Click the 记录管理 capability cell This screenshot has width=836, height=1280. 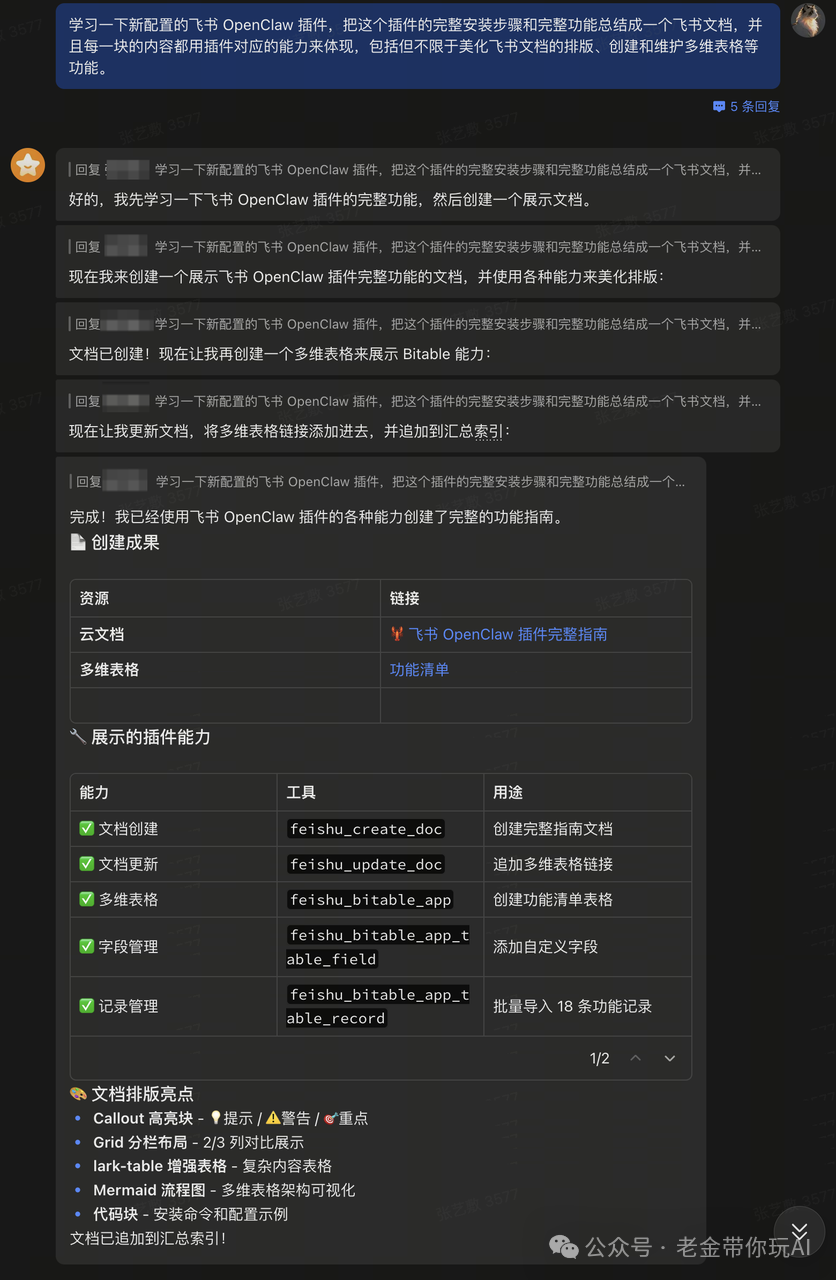tap(174, 1006)
